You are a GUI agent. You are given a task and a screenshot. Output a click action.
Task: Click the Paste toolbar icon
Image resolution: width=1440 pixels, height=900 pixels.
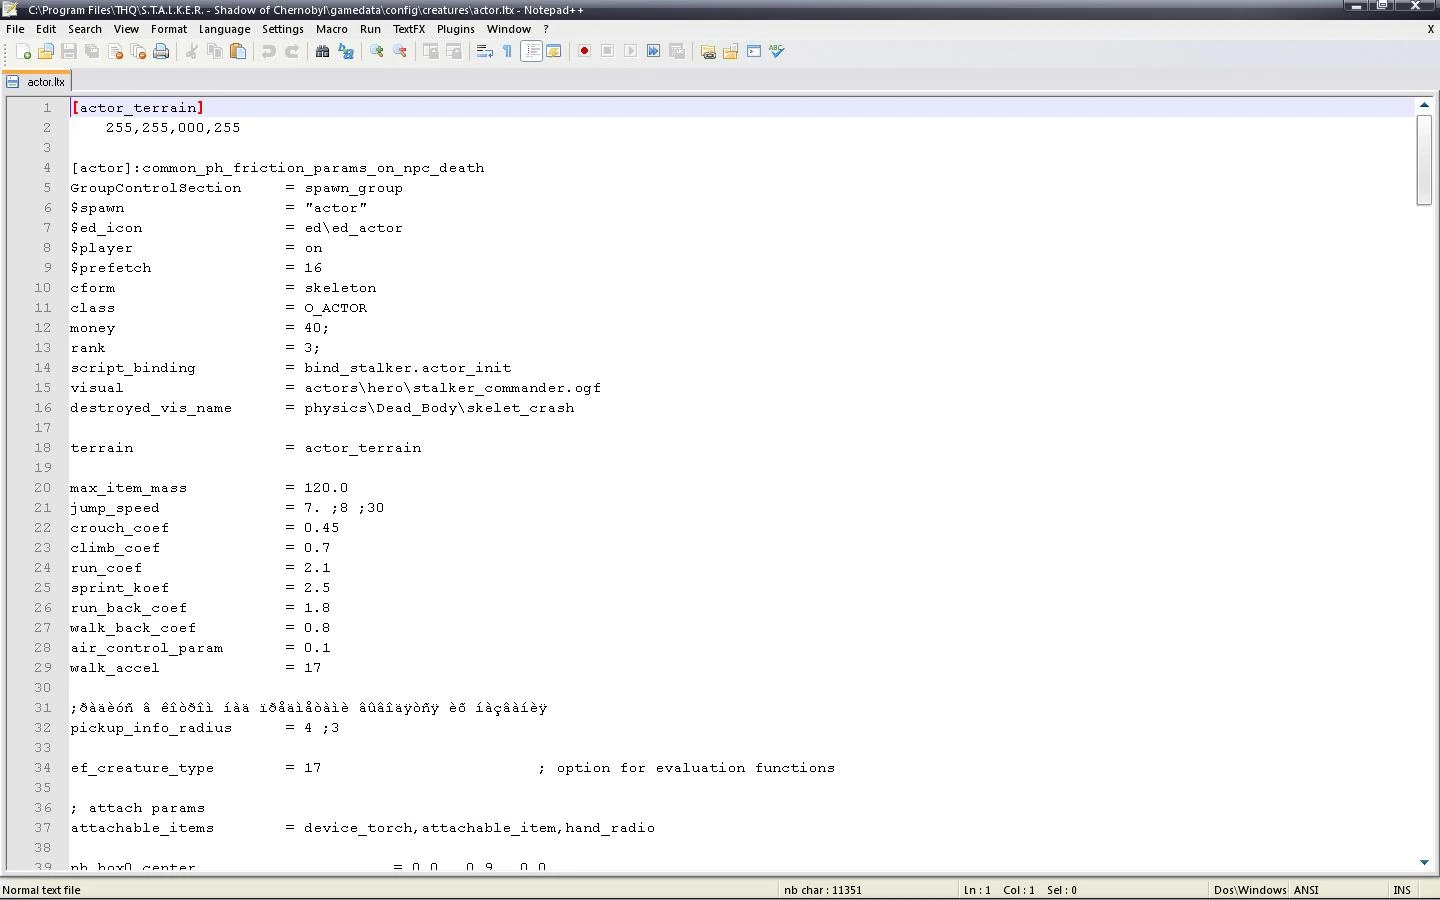(236, 51)
